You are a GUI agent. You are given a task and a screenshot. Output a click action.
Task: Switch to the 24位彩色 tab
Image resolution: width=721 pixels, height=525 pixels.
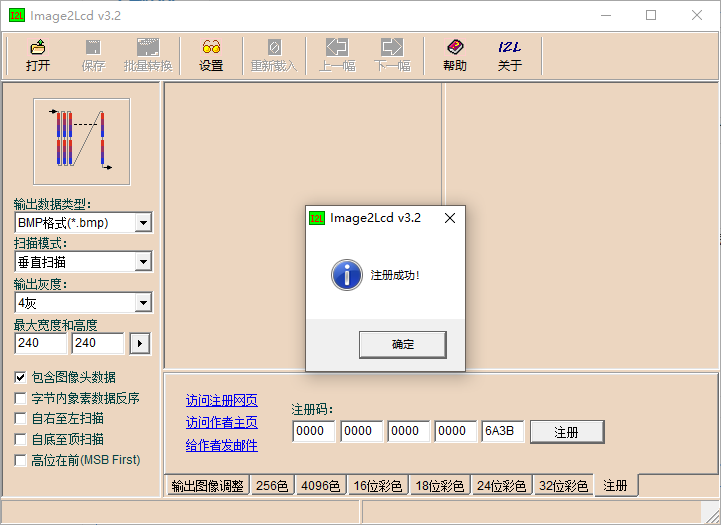pyautogui.click(x=501, y=485)
